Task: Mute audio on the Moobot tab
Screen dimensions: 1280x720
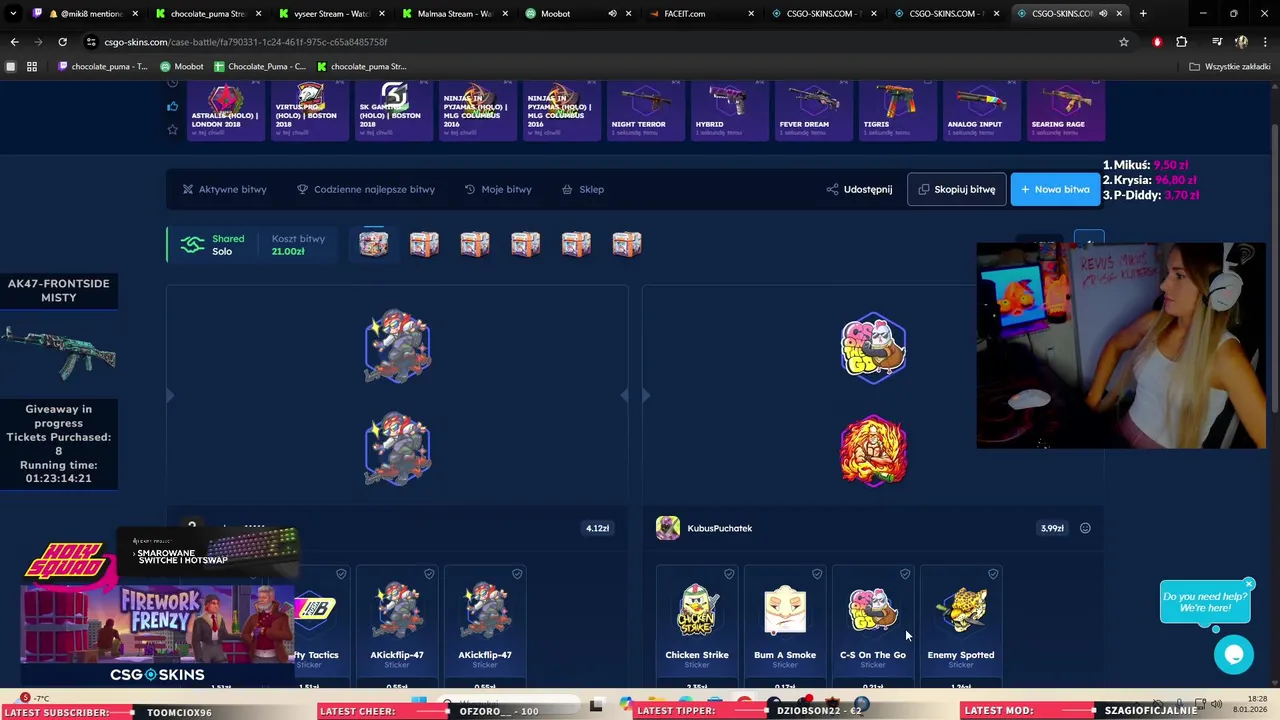Action: click(612, 14)
